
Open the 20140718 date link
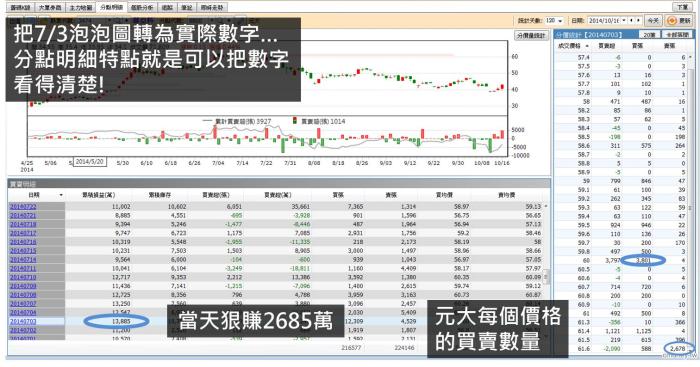click(23, 224)
